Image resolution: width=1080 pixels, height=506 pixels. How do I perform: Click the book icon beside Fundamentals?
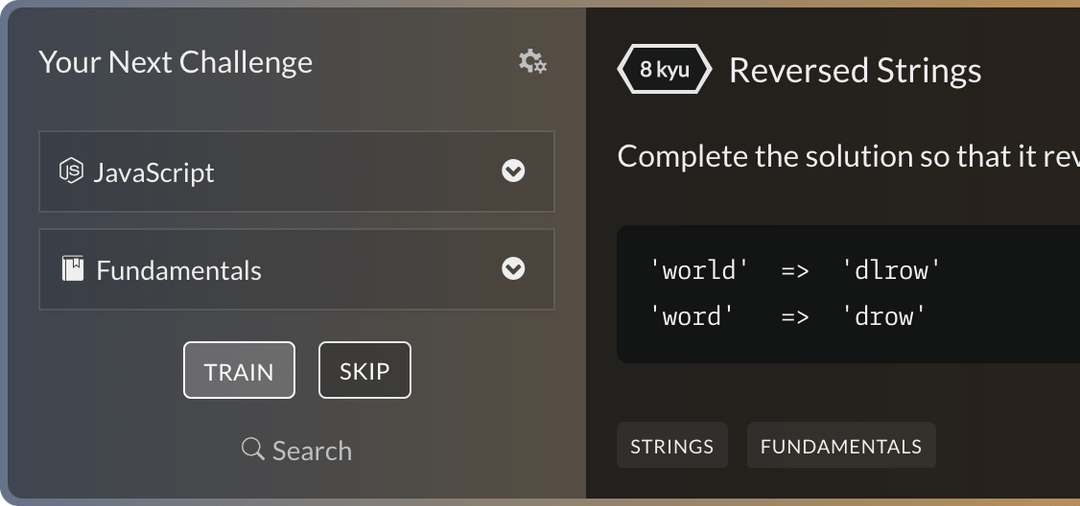point(73,269)
